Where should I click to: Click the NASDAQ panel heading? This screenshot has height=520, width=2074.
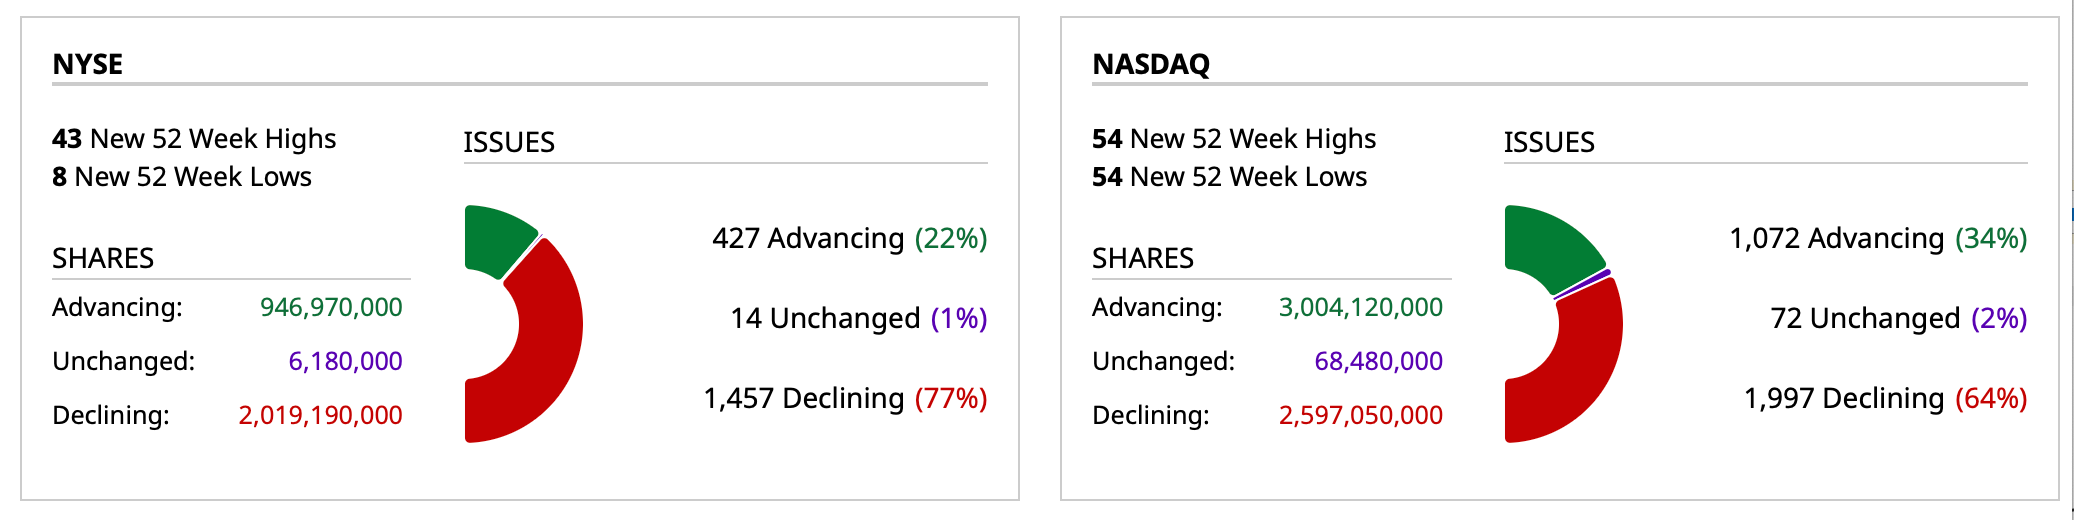1151,64
